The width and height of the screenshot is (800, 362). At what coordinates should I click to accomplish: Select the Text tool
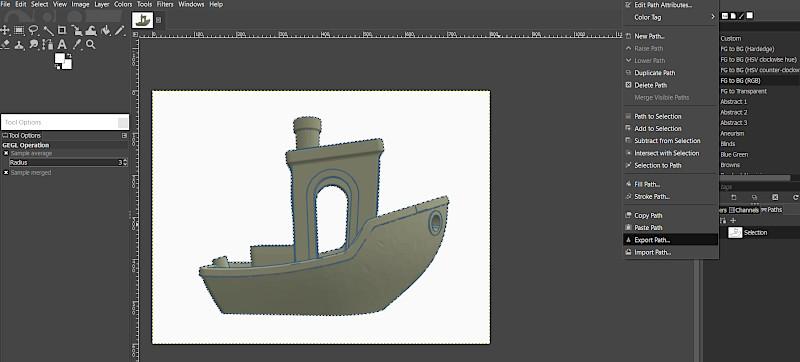click(62, 45)
